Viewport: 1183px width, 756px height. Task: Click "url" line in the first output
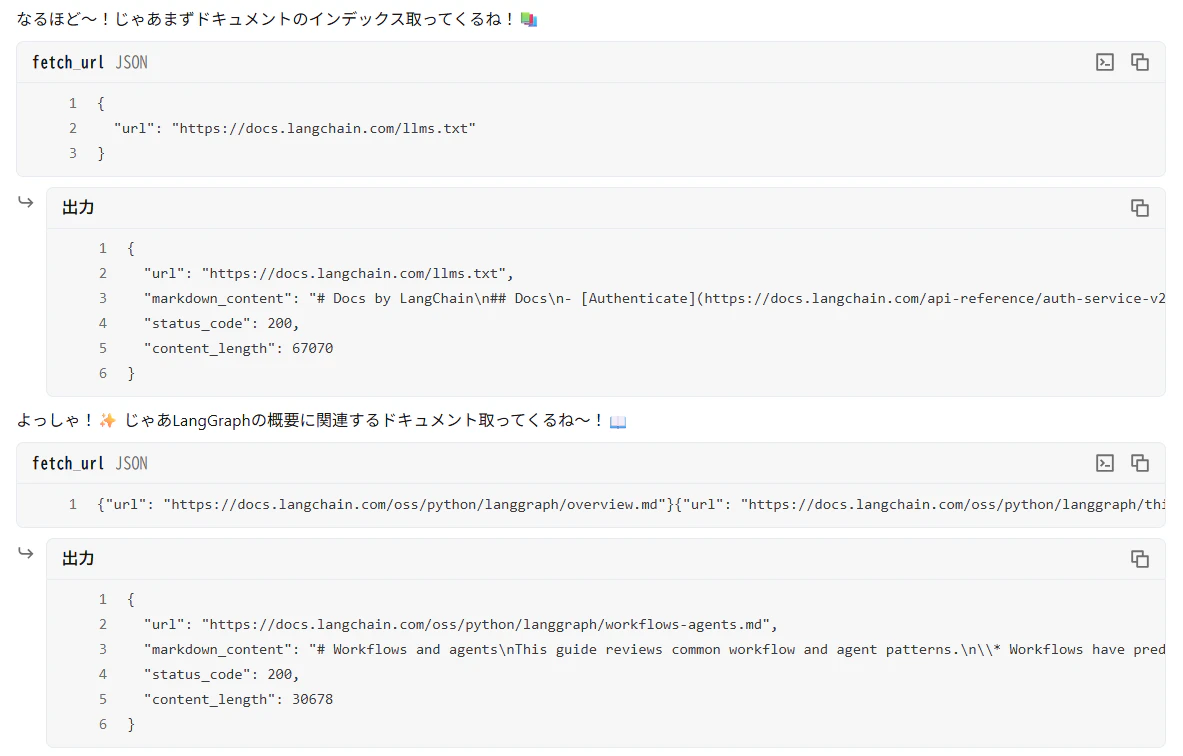point(328,273)
